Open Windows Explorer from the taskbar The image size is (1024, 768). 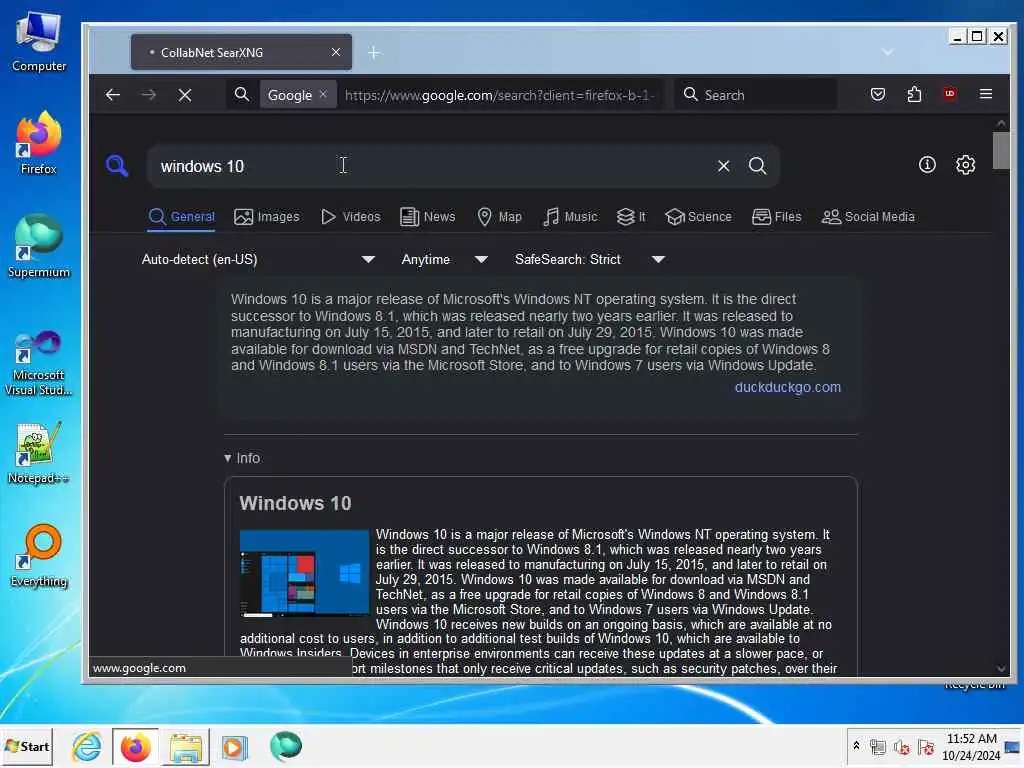tap(185, 746)
